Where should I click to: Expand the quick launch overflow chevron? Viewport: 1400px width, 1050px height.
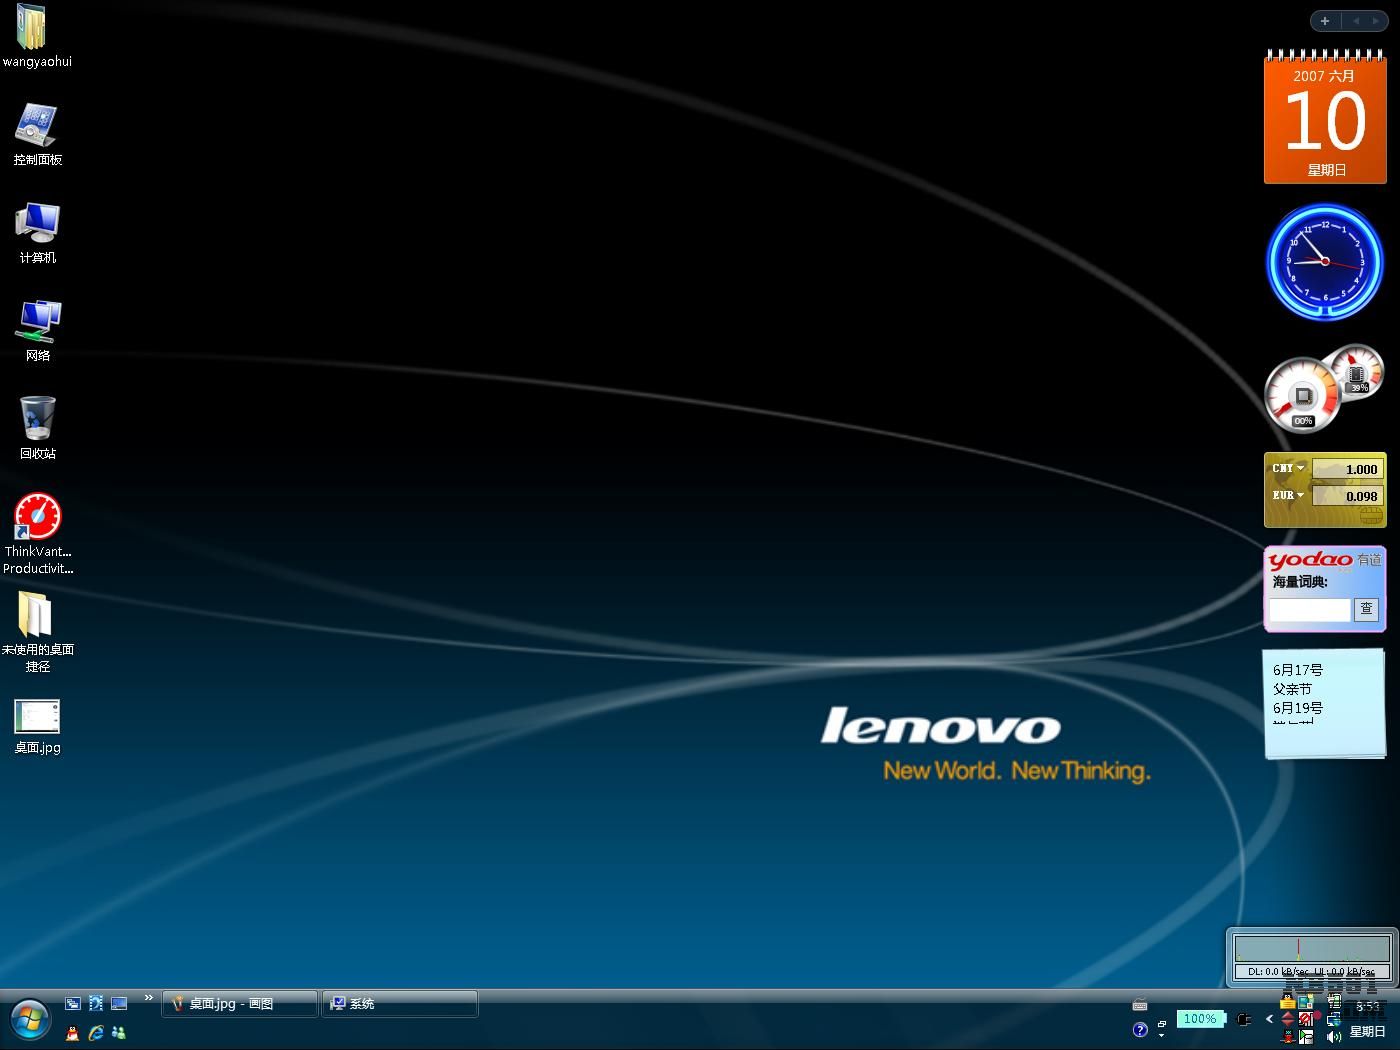(x=149, y=998)
